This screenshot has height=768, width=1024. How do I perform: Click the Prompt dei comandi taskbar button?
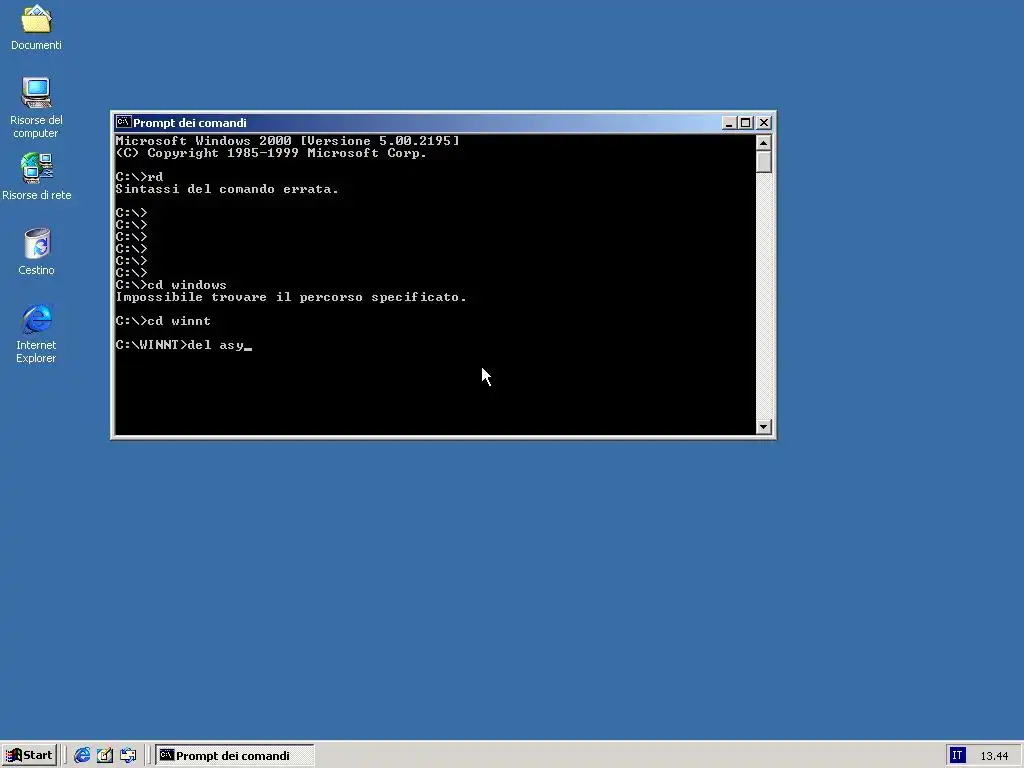(234, 755)
